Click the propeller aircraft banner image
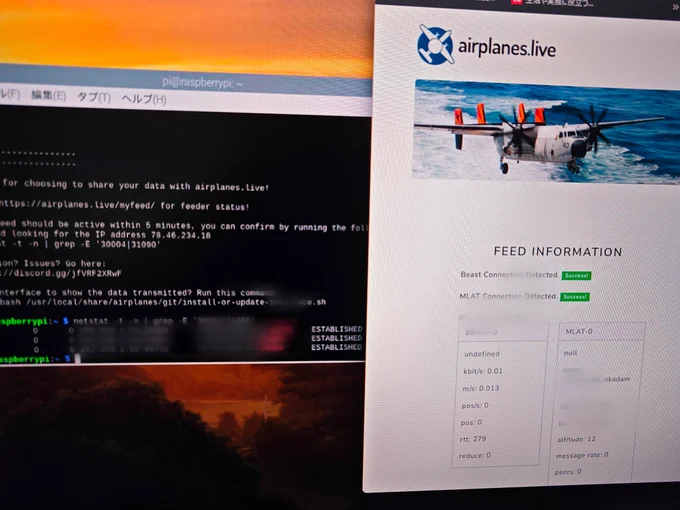Viewport: 680px width, 510px height. (546, 131)
